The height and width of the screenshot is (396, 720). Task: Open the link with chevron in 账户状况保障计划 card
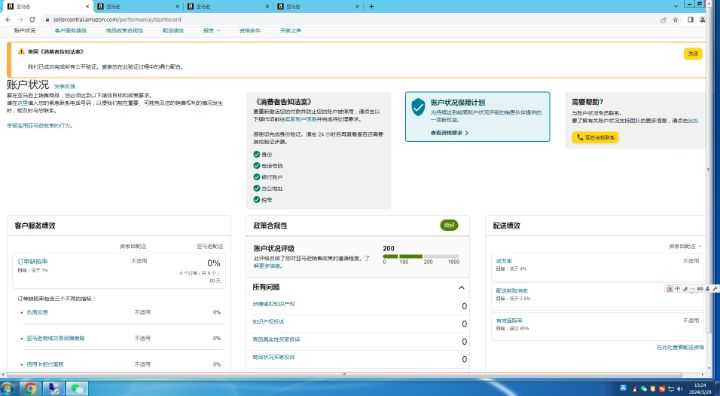(450, 133)
